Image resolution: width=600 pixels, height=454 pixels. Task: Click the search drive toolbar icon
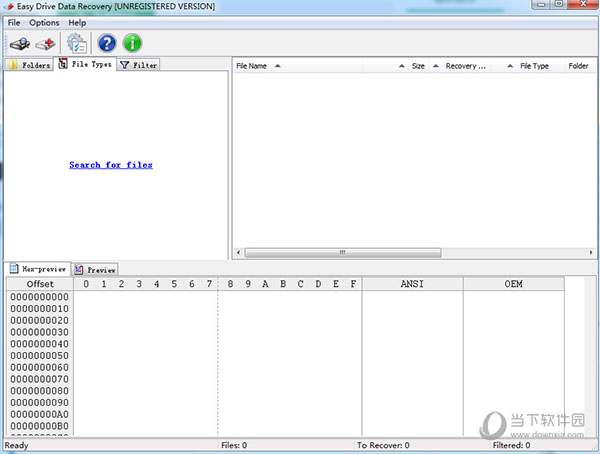(20, 43)
